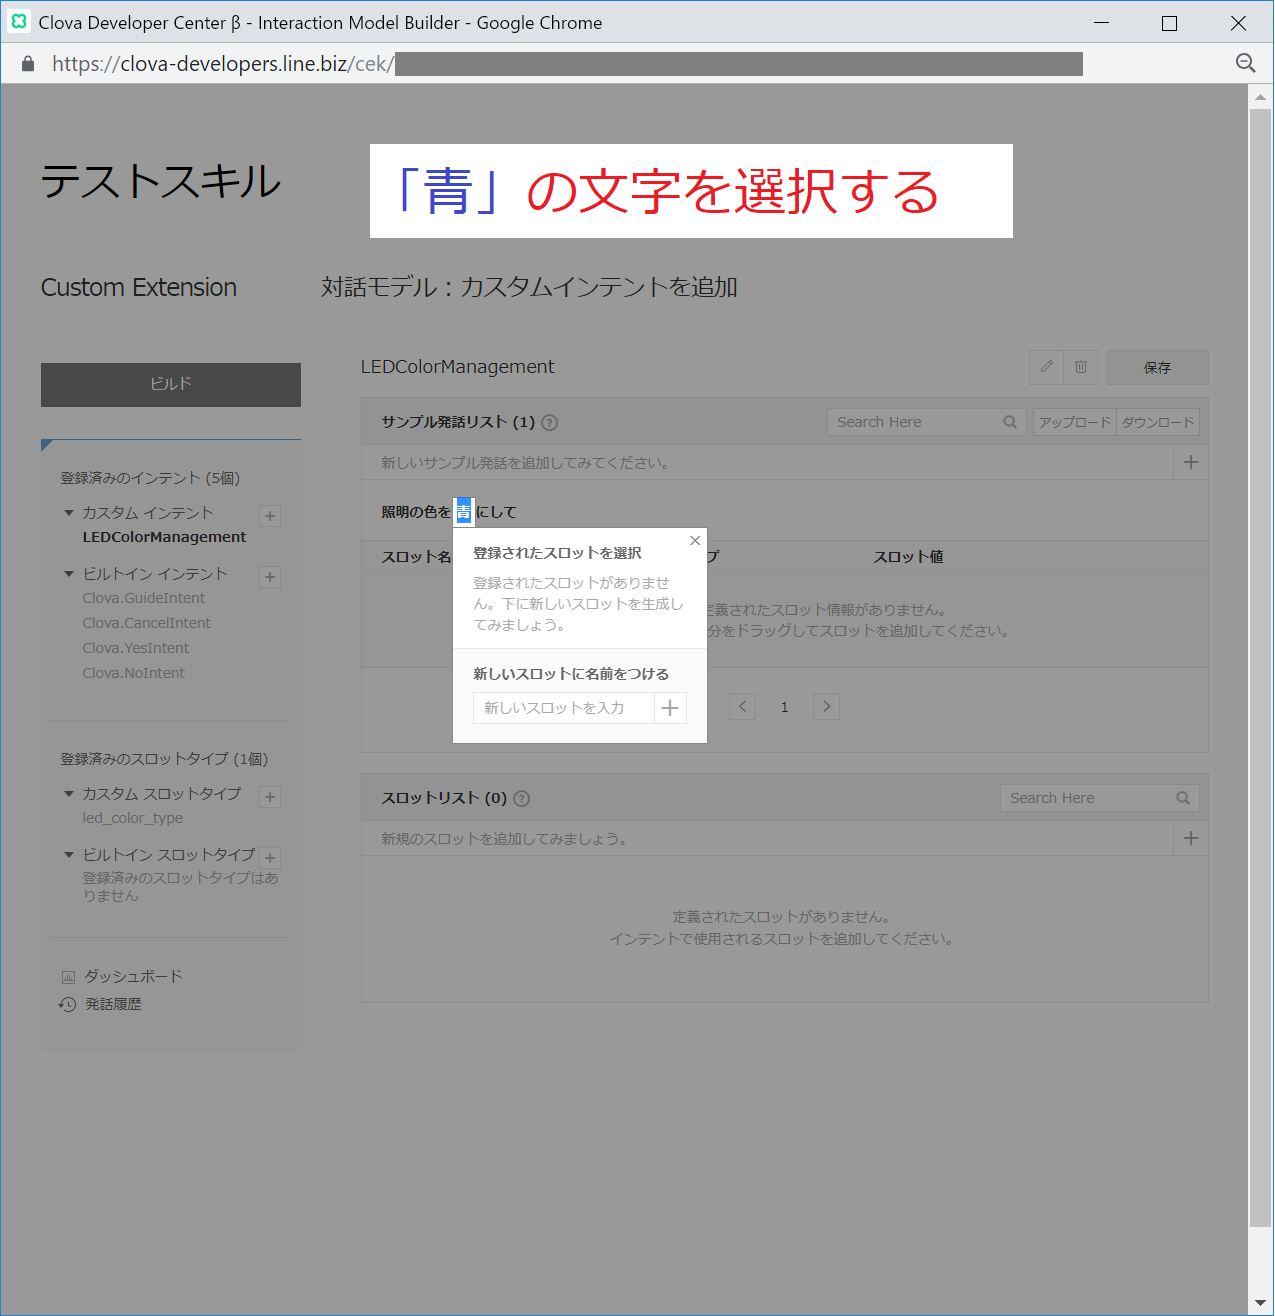Add a custom intent with plus icon
This screenshot has width=1275, height=1316.
tap(270, 516)
